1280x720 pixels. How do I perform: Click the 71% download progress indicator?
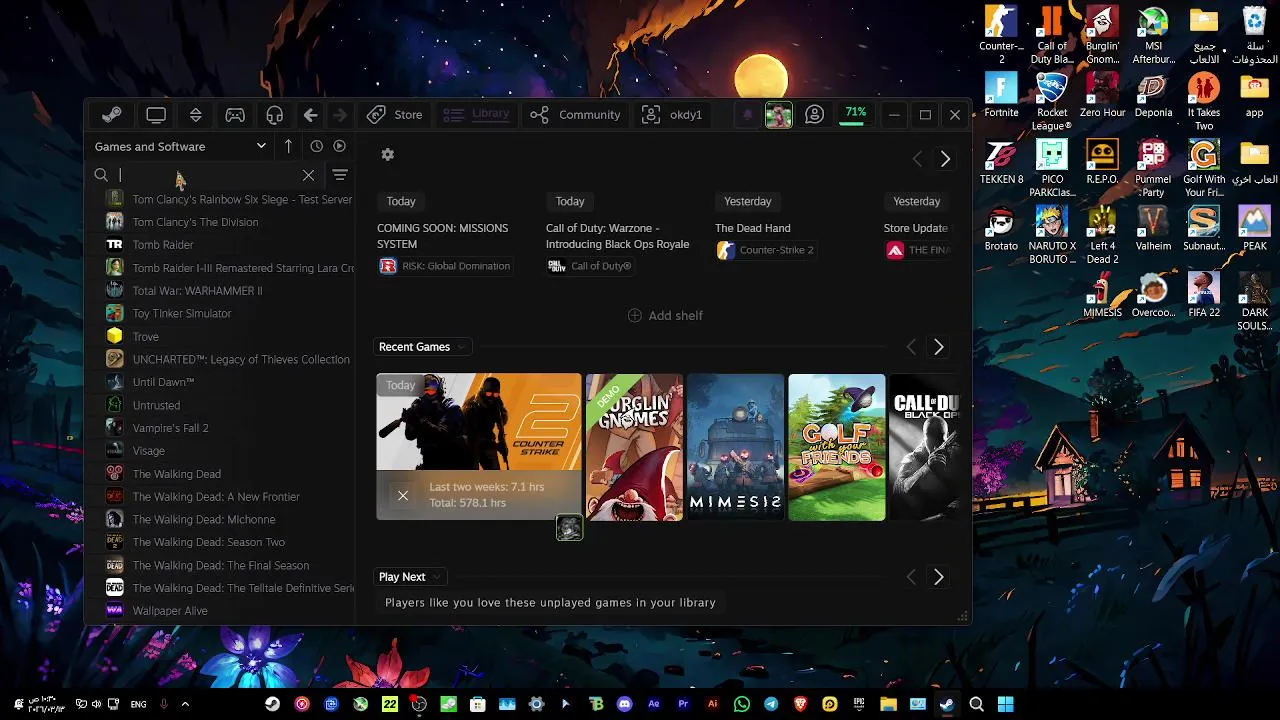pyautogui.click(x=855, y=114)
